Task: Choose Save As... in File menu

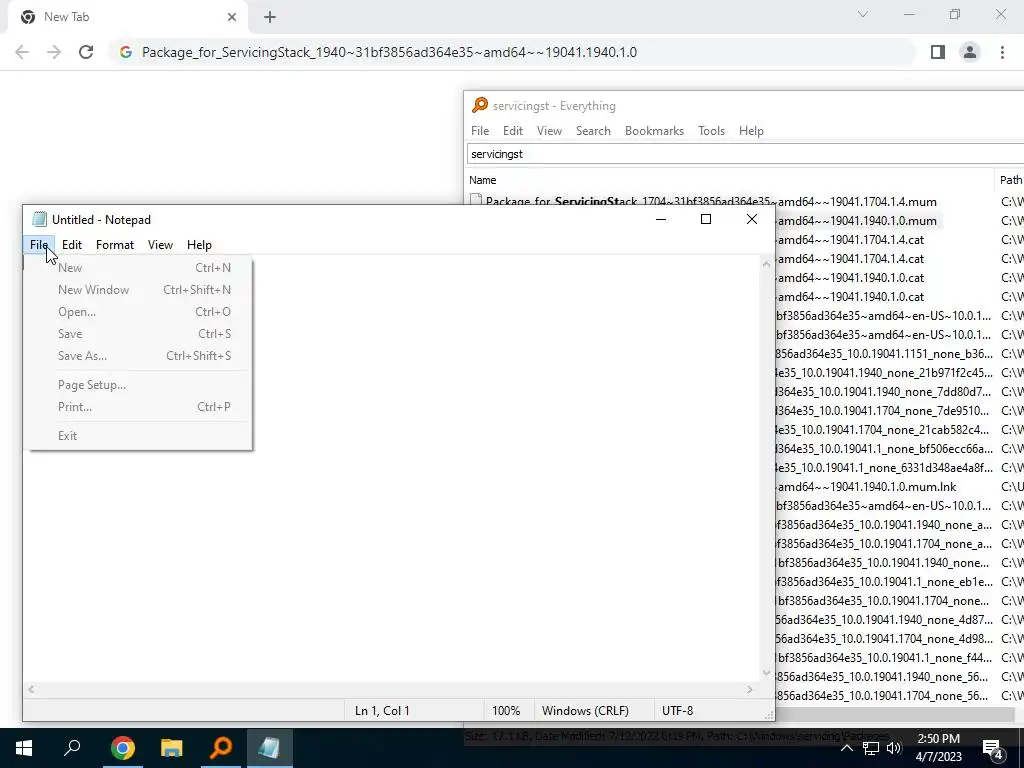Action: pos(138,356)
